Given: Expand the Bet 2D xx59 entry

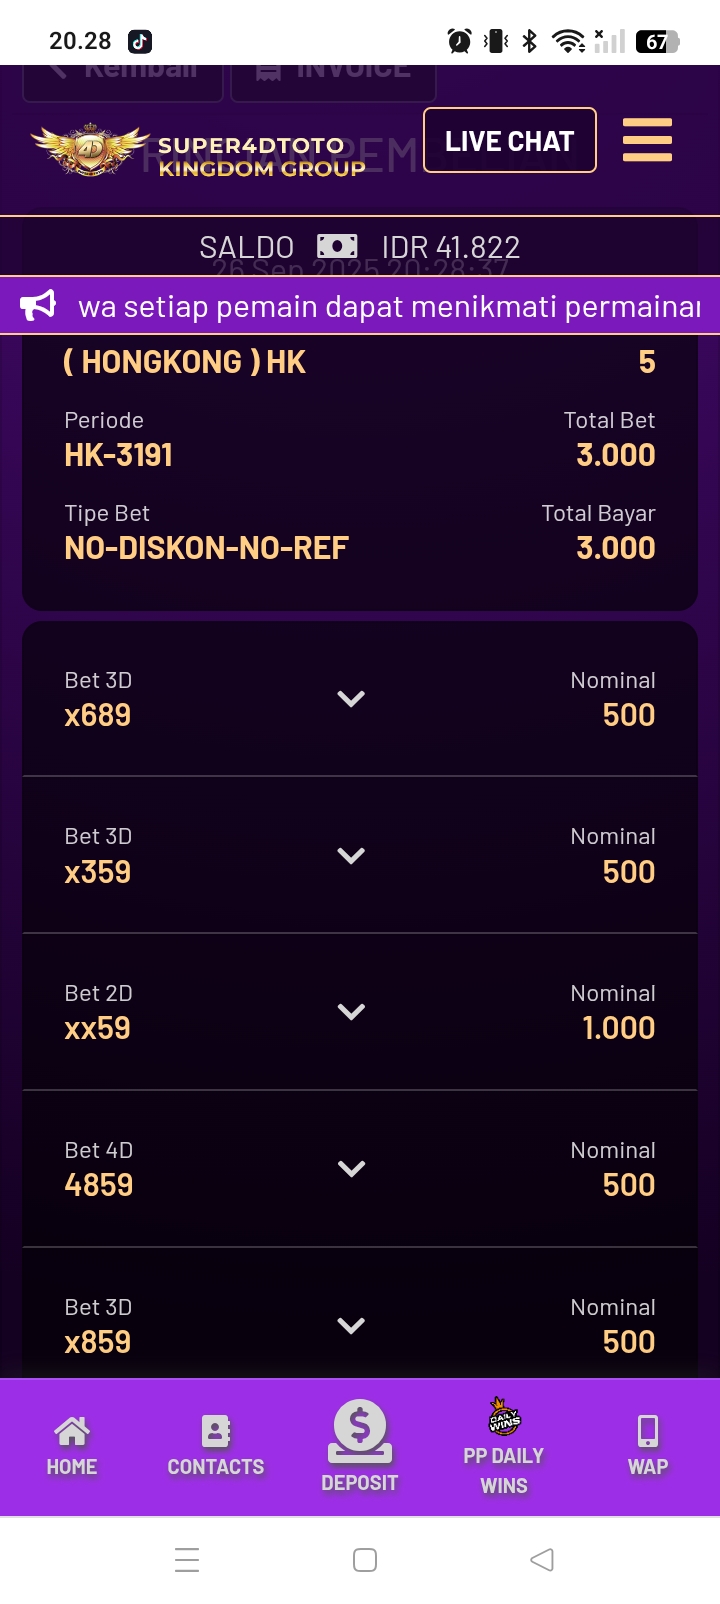Looking at the screenshot, I should coord(351,1012).
